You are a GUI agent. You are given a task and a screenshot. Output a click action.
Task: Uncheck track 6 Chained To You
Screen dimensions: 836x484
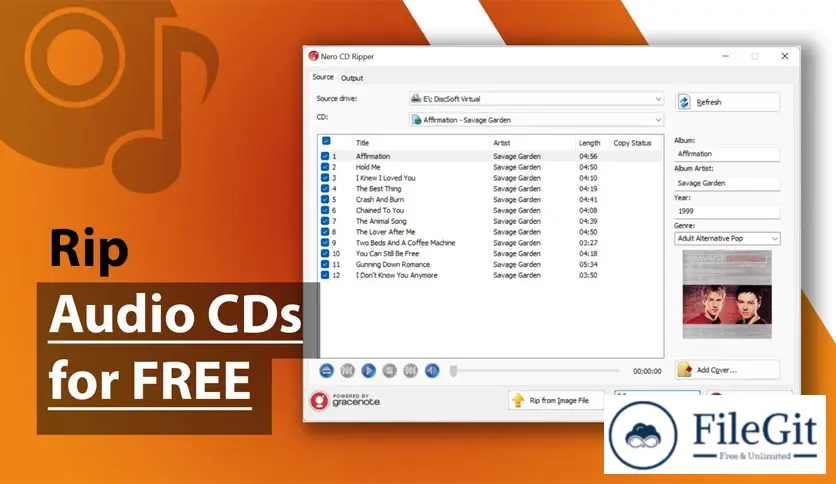pos(325,210)
